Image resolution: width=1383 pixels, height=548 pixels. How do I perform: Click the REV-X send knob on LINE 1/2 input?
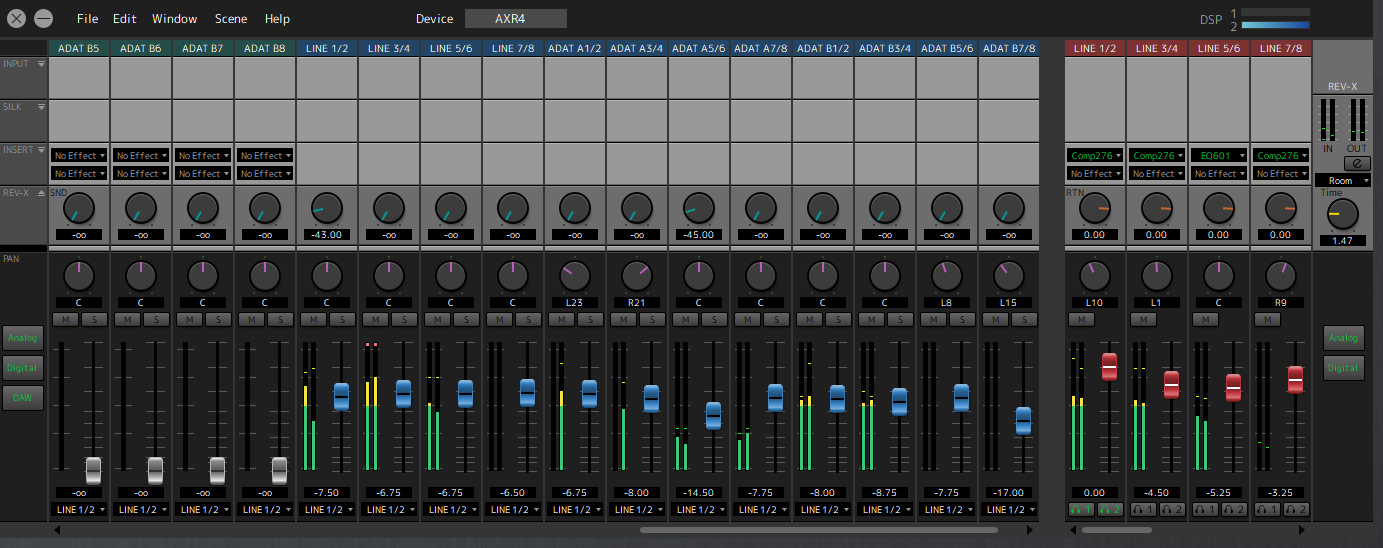(326, 208)
